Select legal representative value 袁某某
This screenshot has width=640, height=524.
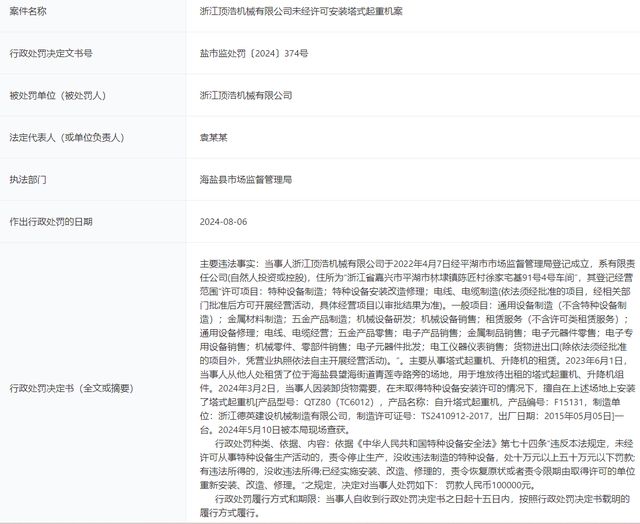pyautogui.click(x=213, y=138)
